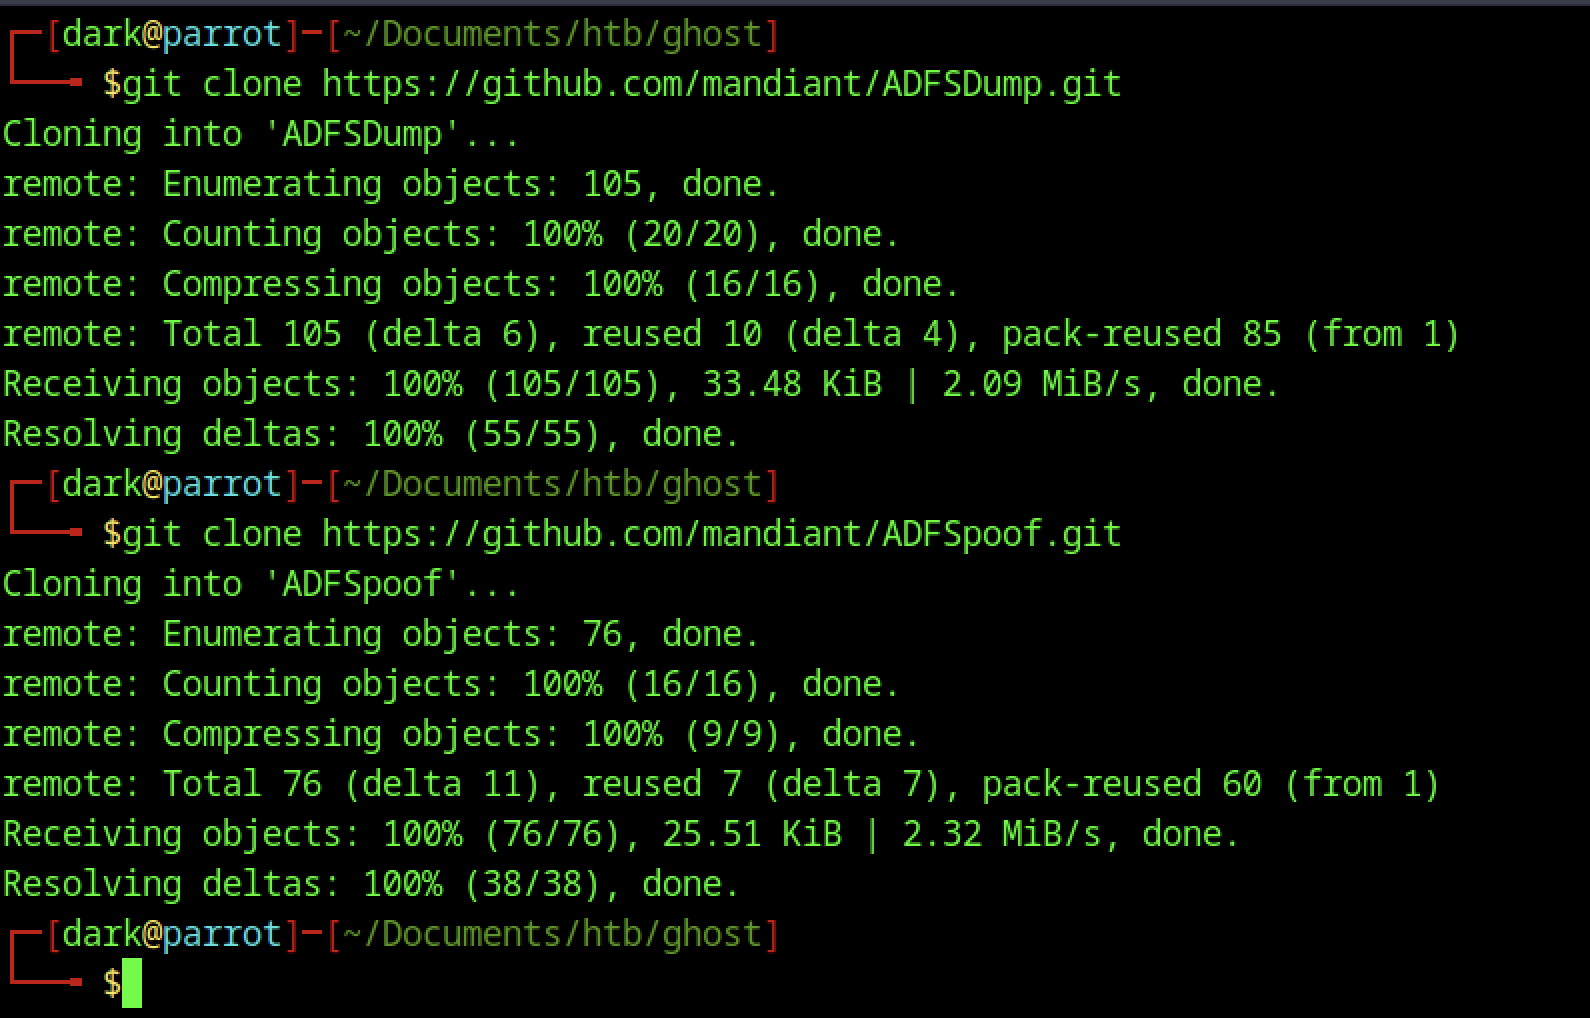Viewport: 1590px width, 1018px height.
Task: Click the "Cloning into 'ADFSpoof'" line
Action: [x=261, y=584]
